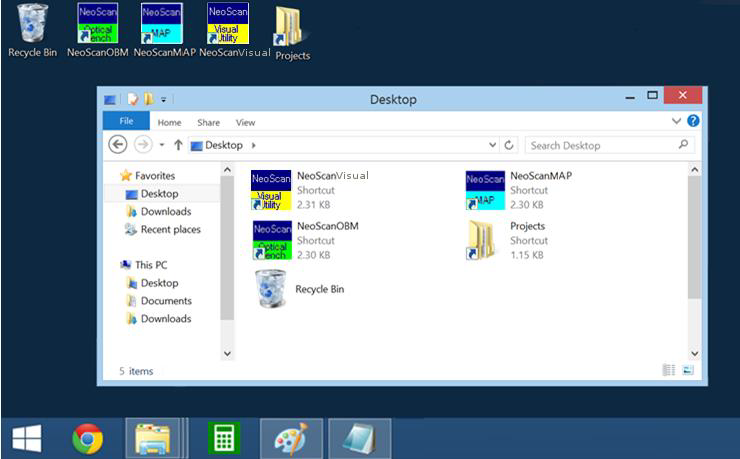Go up one folder level
Image resolution: width=740 pixels, height=459 pixels.
[178, 145]
